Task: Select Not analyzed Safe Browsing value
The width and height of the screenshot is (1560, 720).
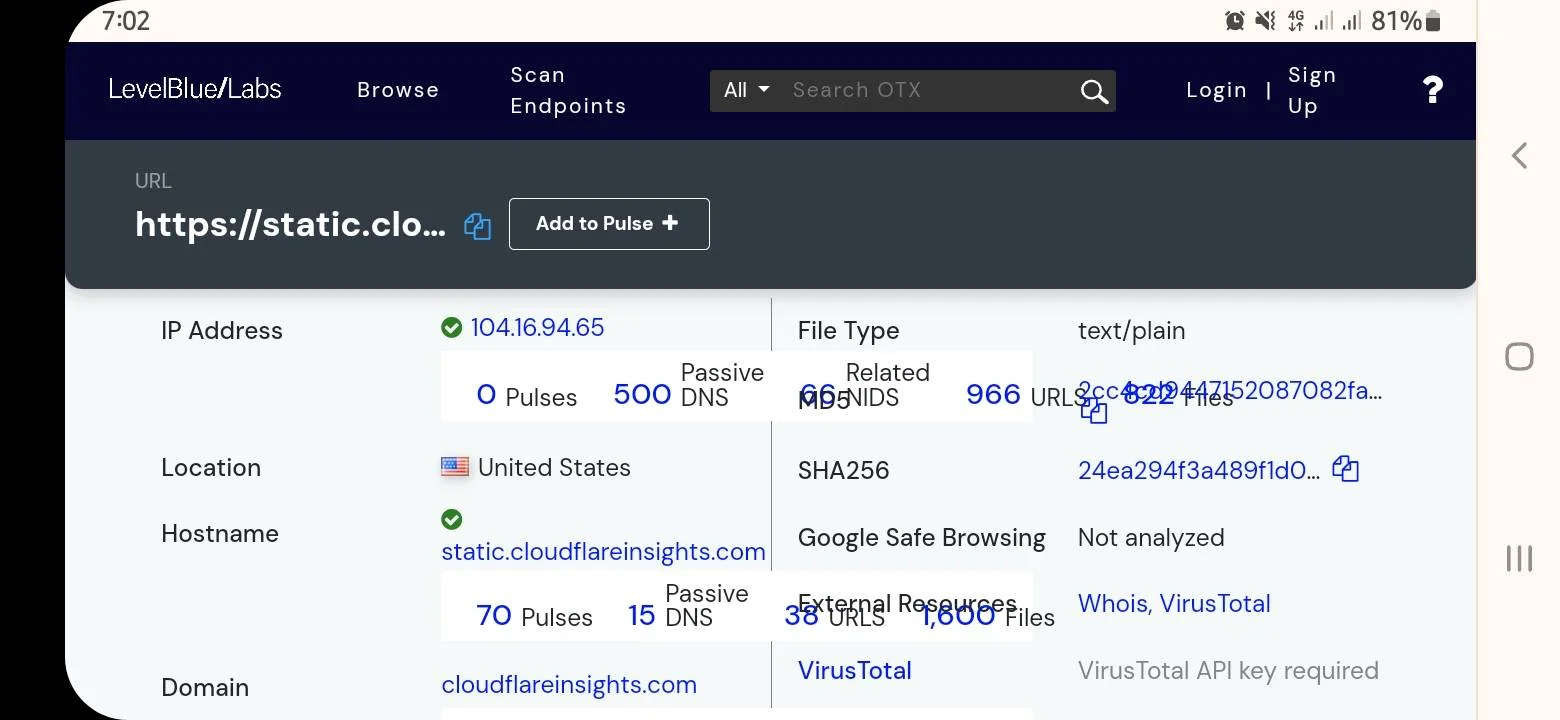Action: click(x=1151, y=537)
